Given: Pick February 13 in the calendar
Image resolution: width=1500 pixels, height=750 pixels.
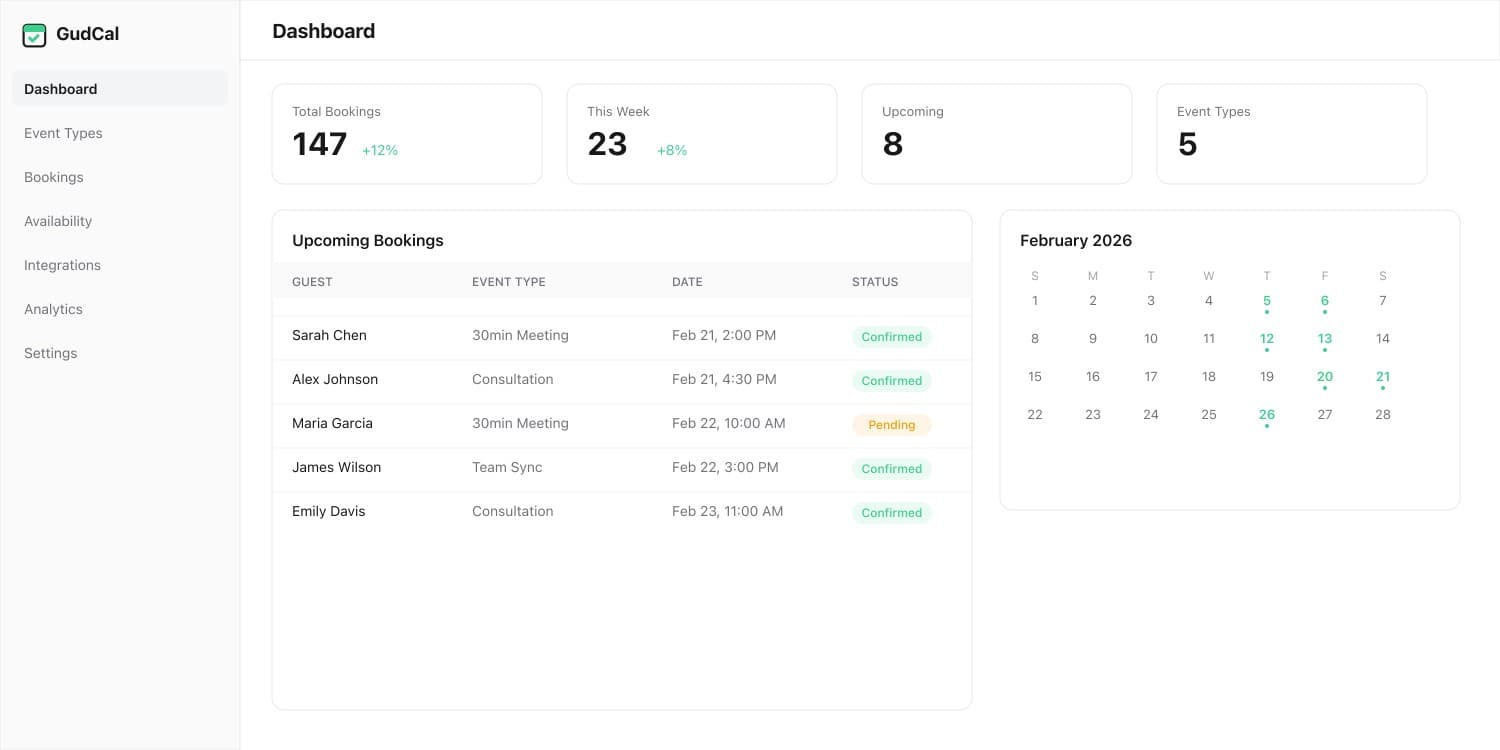Looking at the screenshot, I should [1324, 339].
